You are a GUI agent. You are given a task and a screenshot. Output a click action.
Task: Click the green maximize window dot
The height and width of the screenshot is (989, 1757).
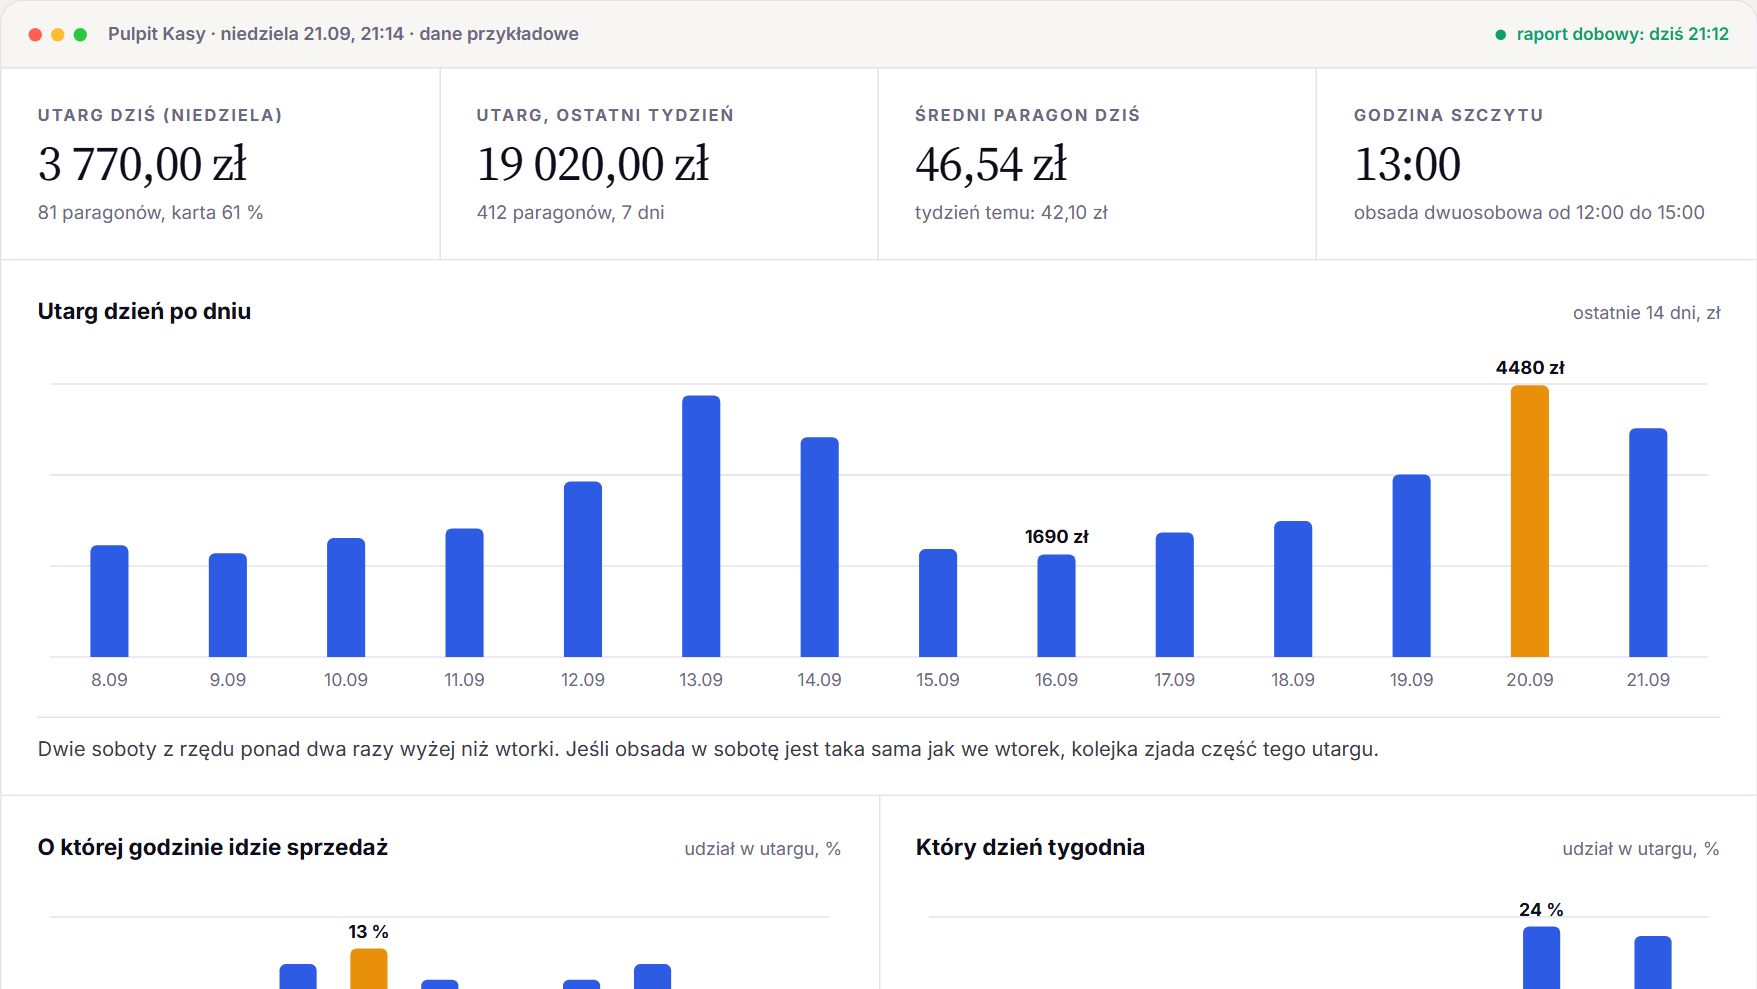coord(81,35)
